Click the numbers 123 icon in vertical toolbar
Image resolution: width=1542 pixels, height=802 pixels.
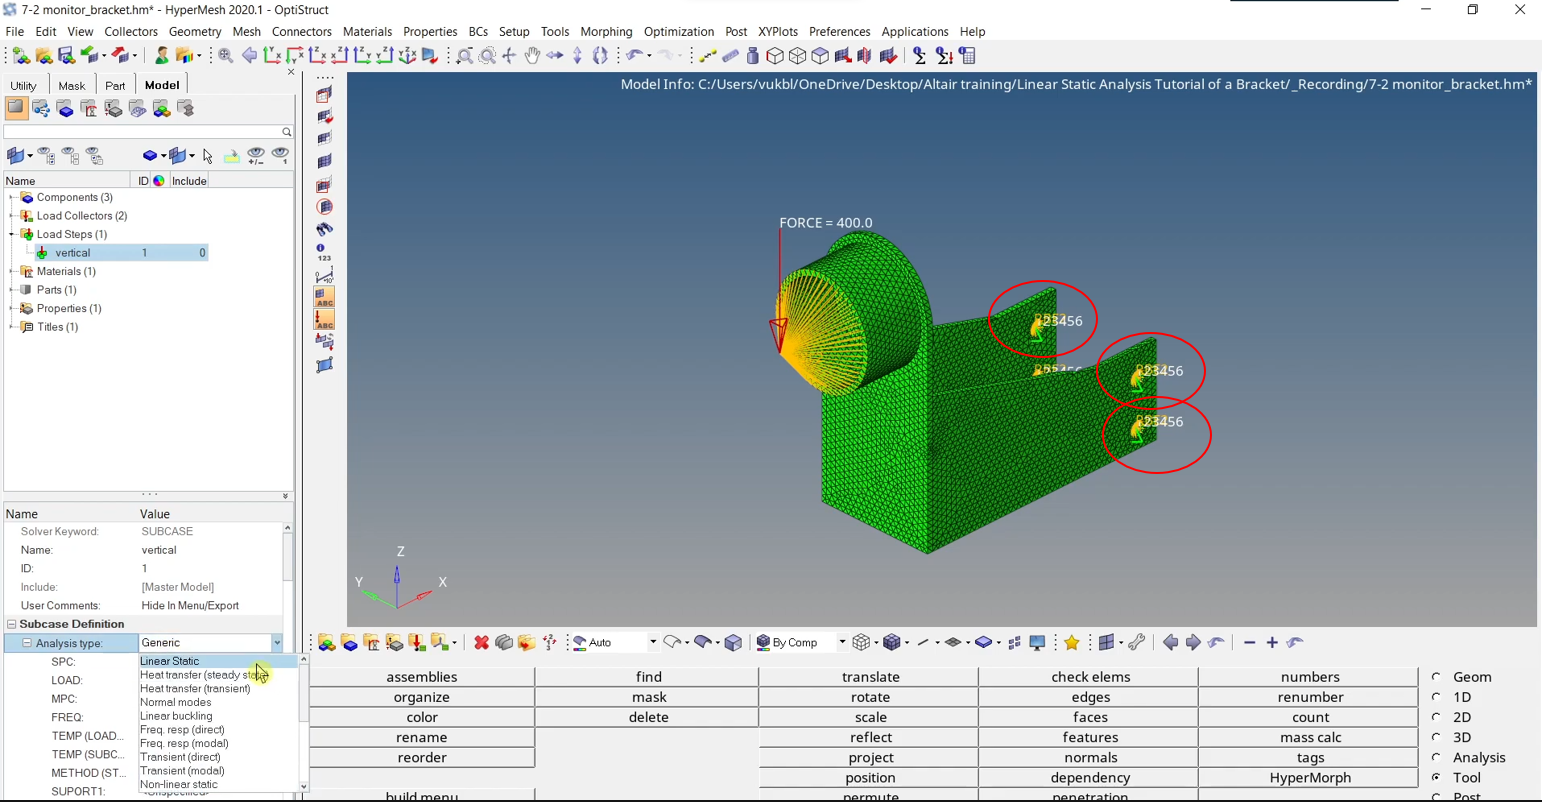click(x=324, y=253)
